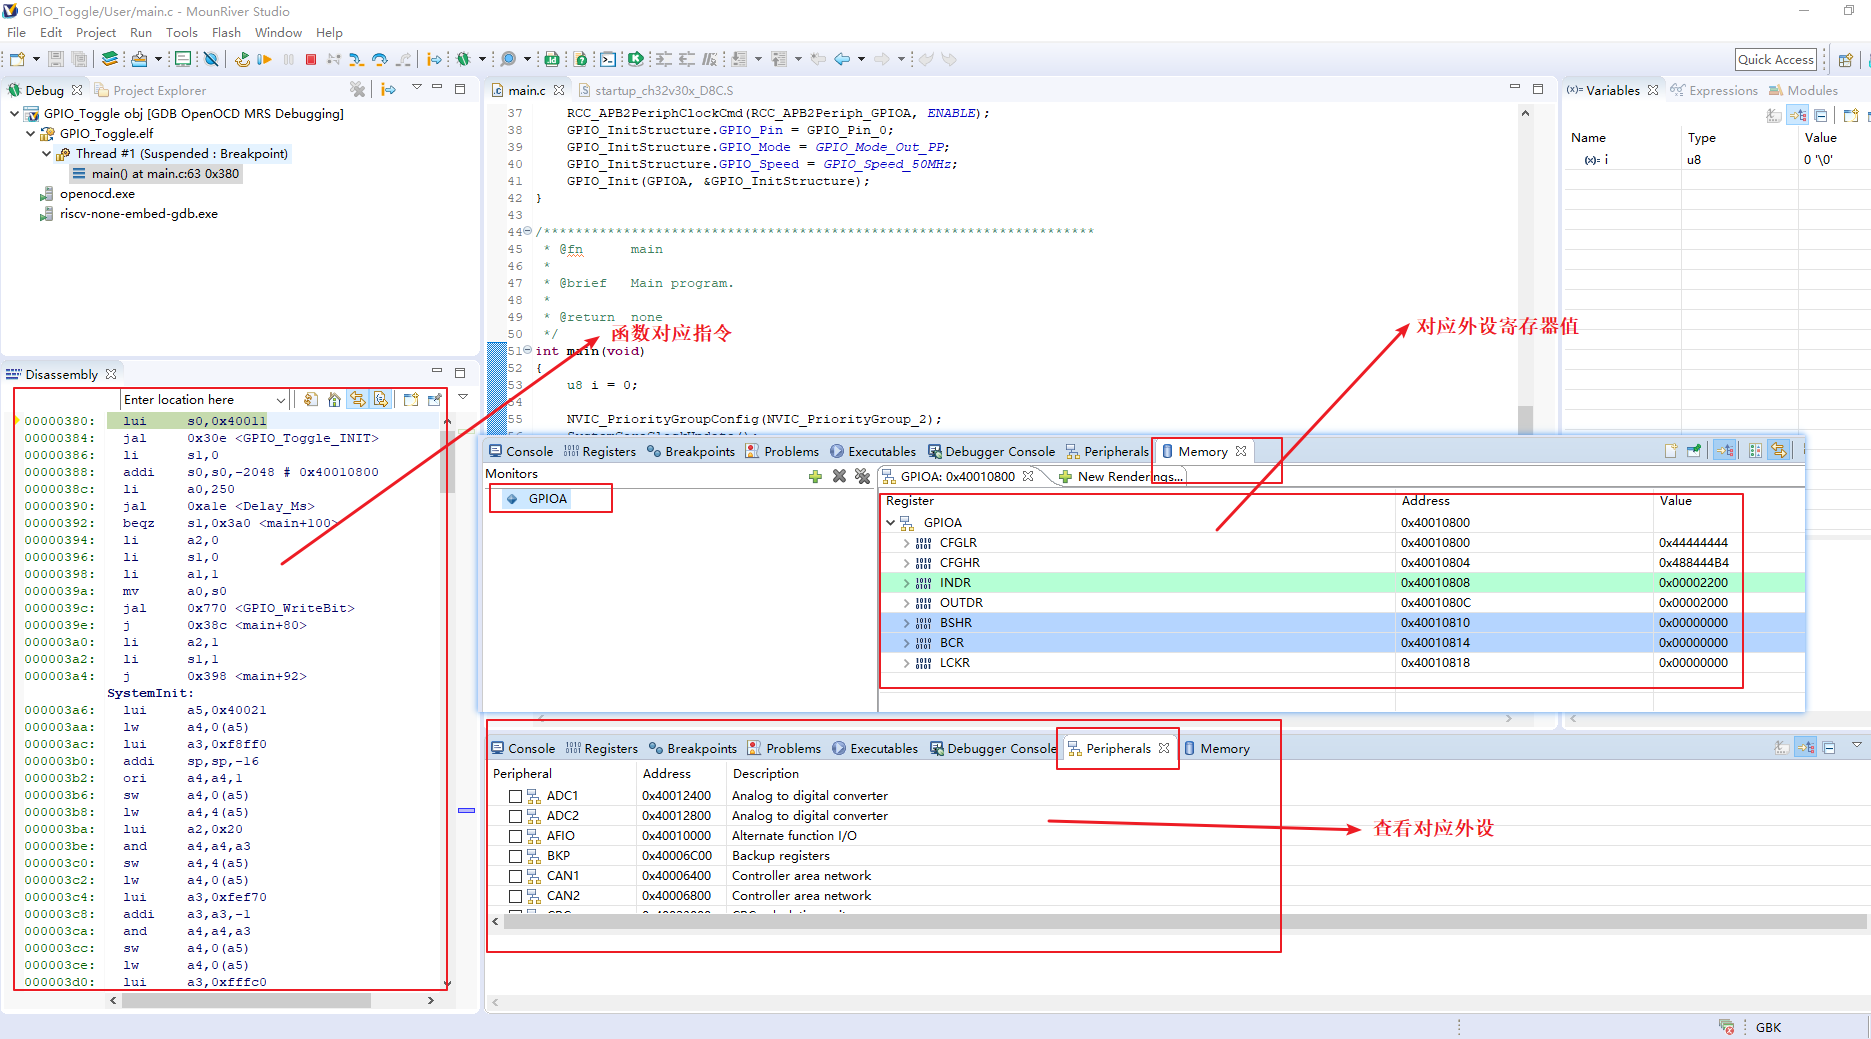Screen dimensions: 1871x1039
Task: Click the INDR value 0x00002200 cell
Action: (1693, 582)
